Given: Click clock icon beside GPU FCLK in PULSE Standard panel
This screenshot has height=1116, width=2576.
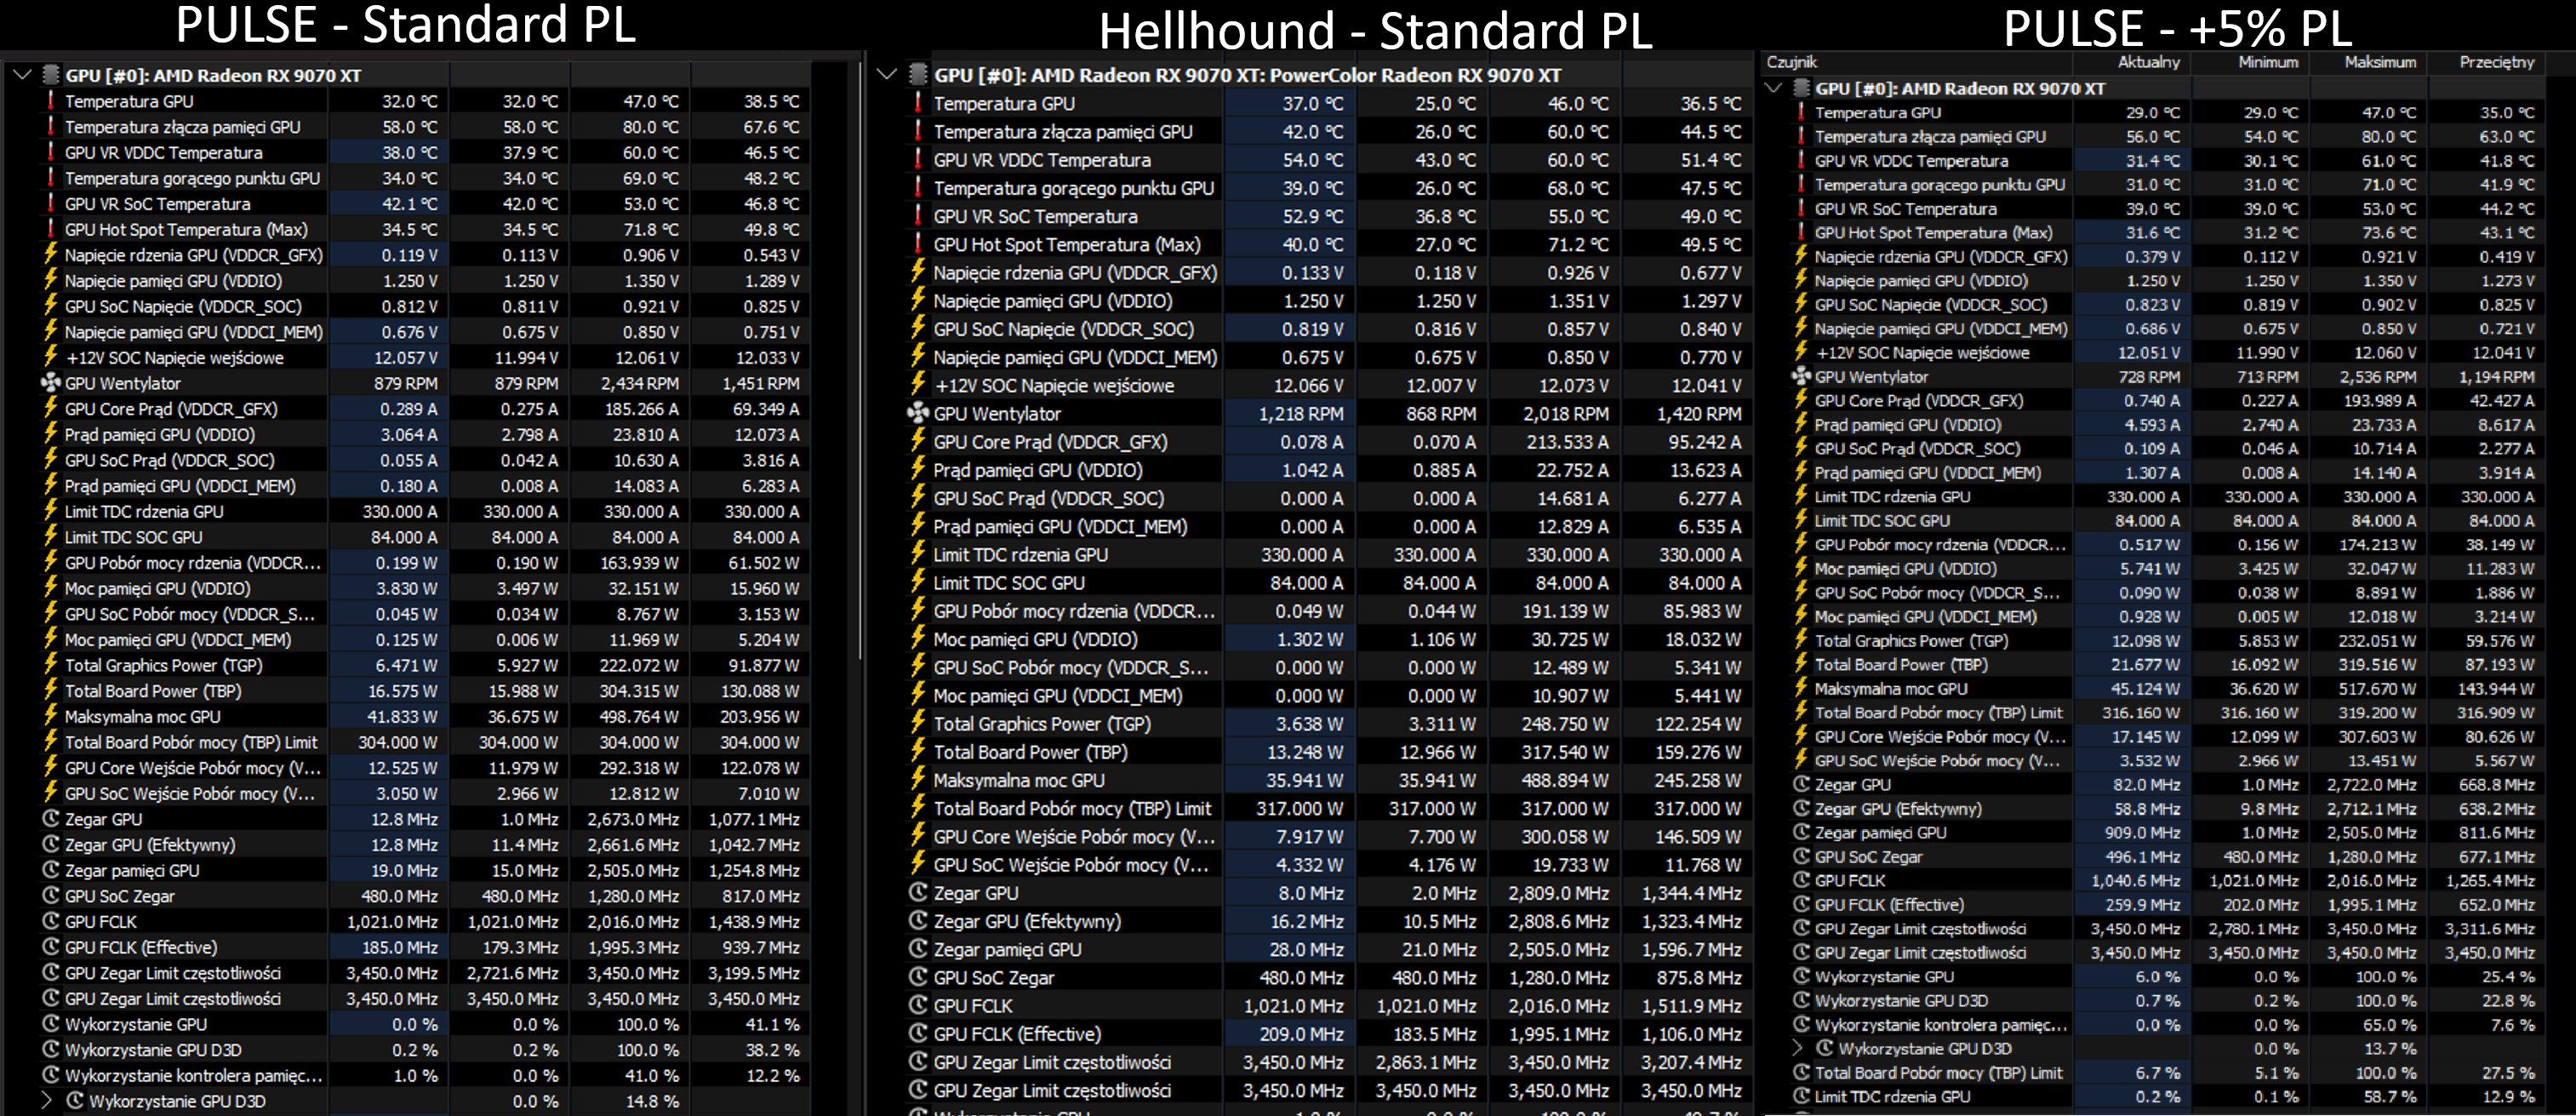Looking at the screenshot, I should click(x=50, y=921).
